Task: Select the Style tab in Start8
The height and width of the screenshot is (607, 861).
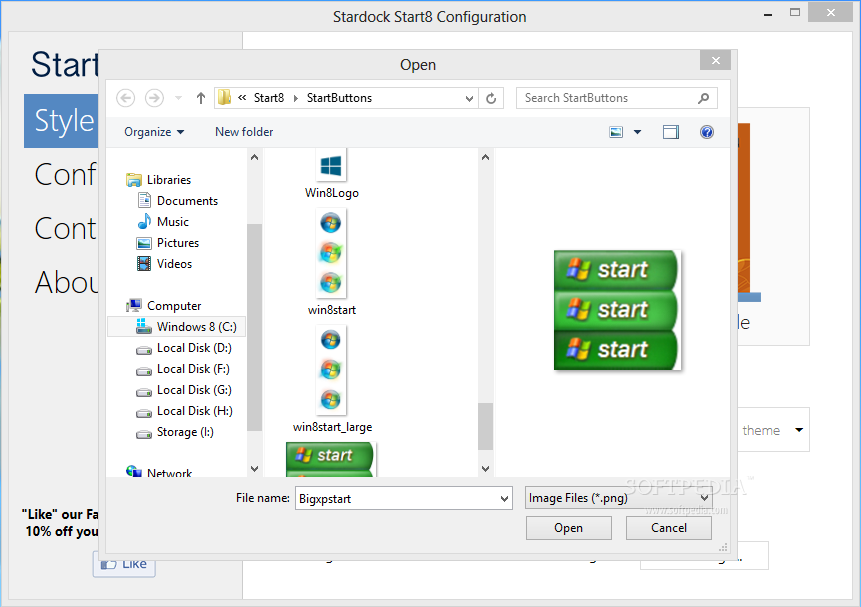Action: 62,120
